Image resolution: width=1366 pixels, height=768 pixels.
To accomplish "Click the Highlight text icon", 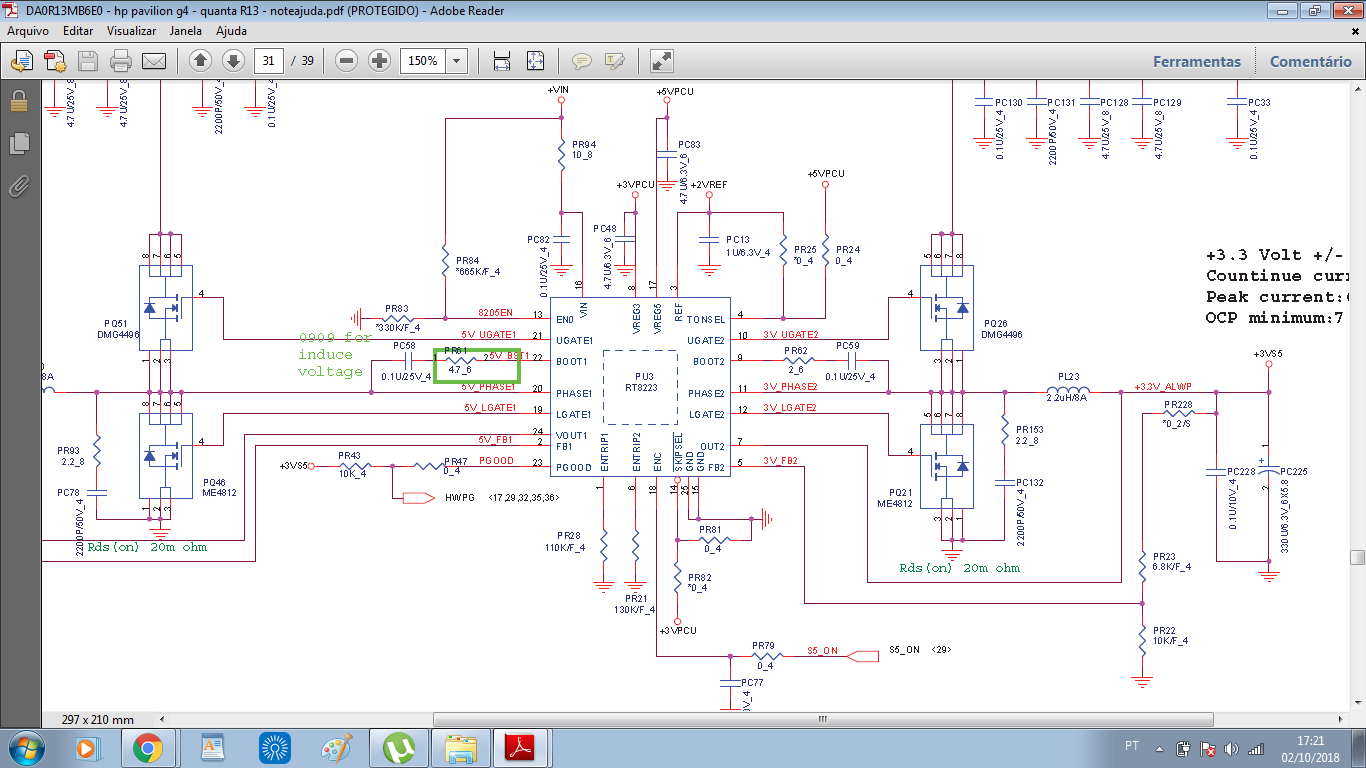I will click(614, 61).
